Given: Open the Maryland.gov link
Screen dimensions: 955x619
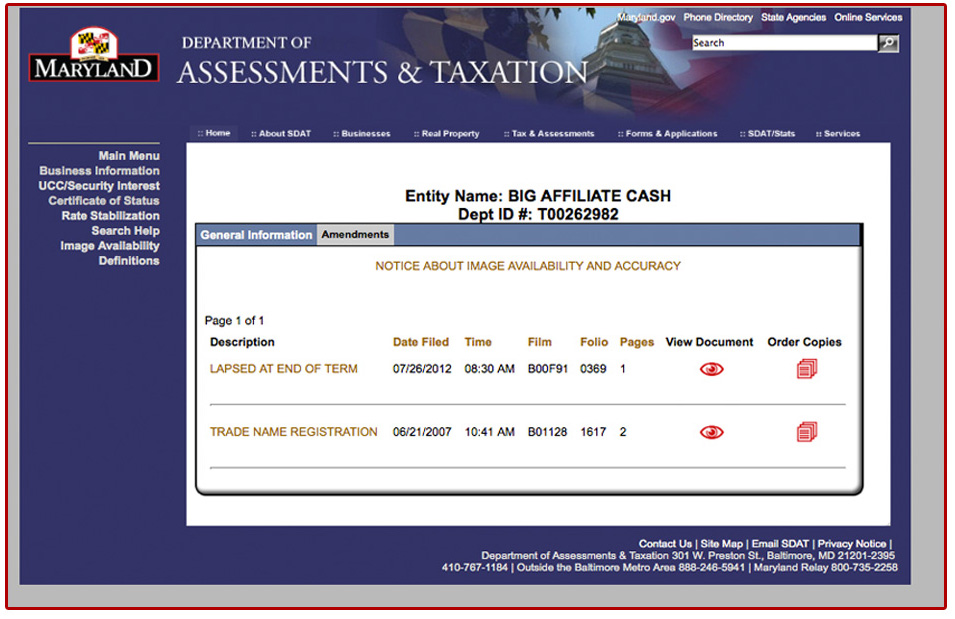Looking at the screenshot, I should coord(646,18).
